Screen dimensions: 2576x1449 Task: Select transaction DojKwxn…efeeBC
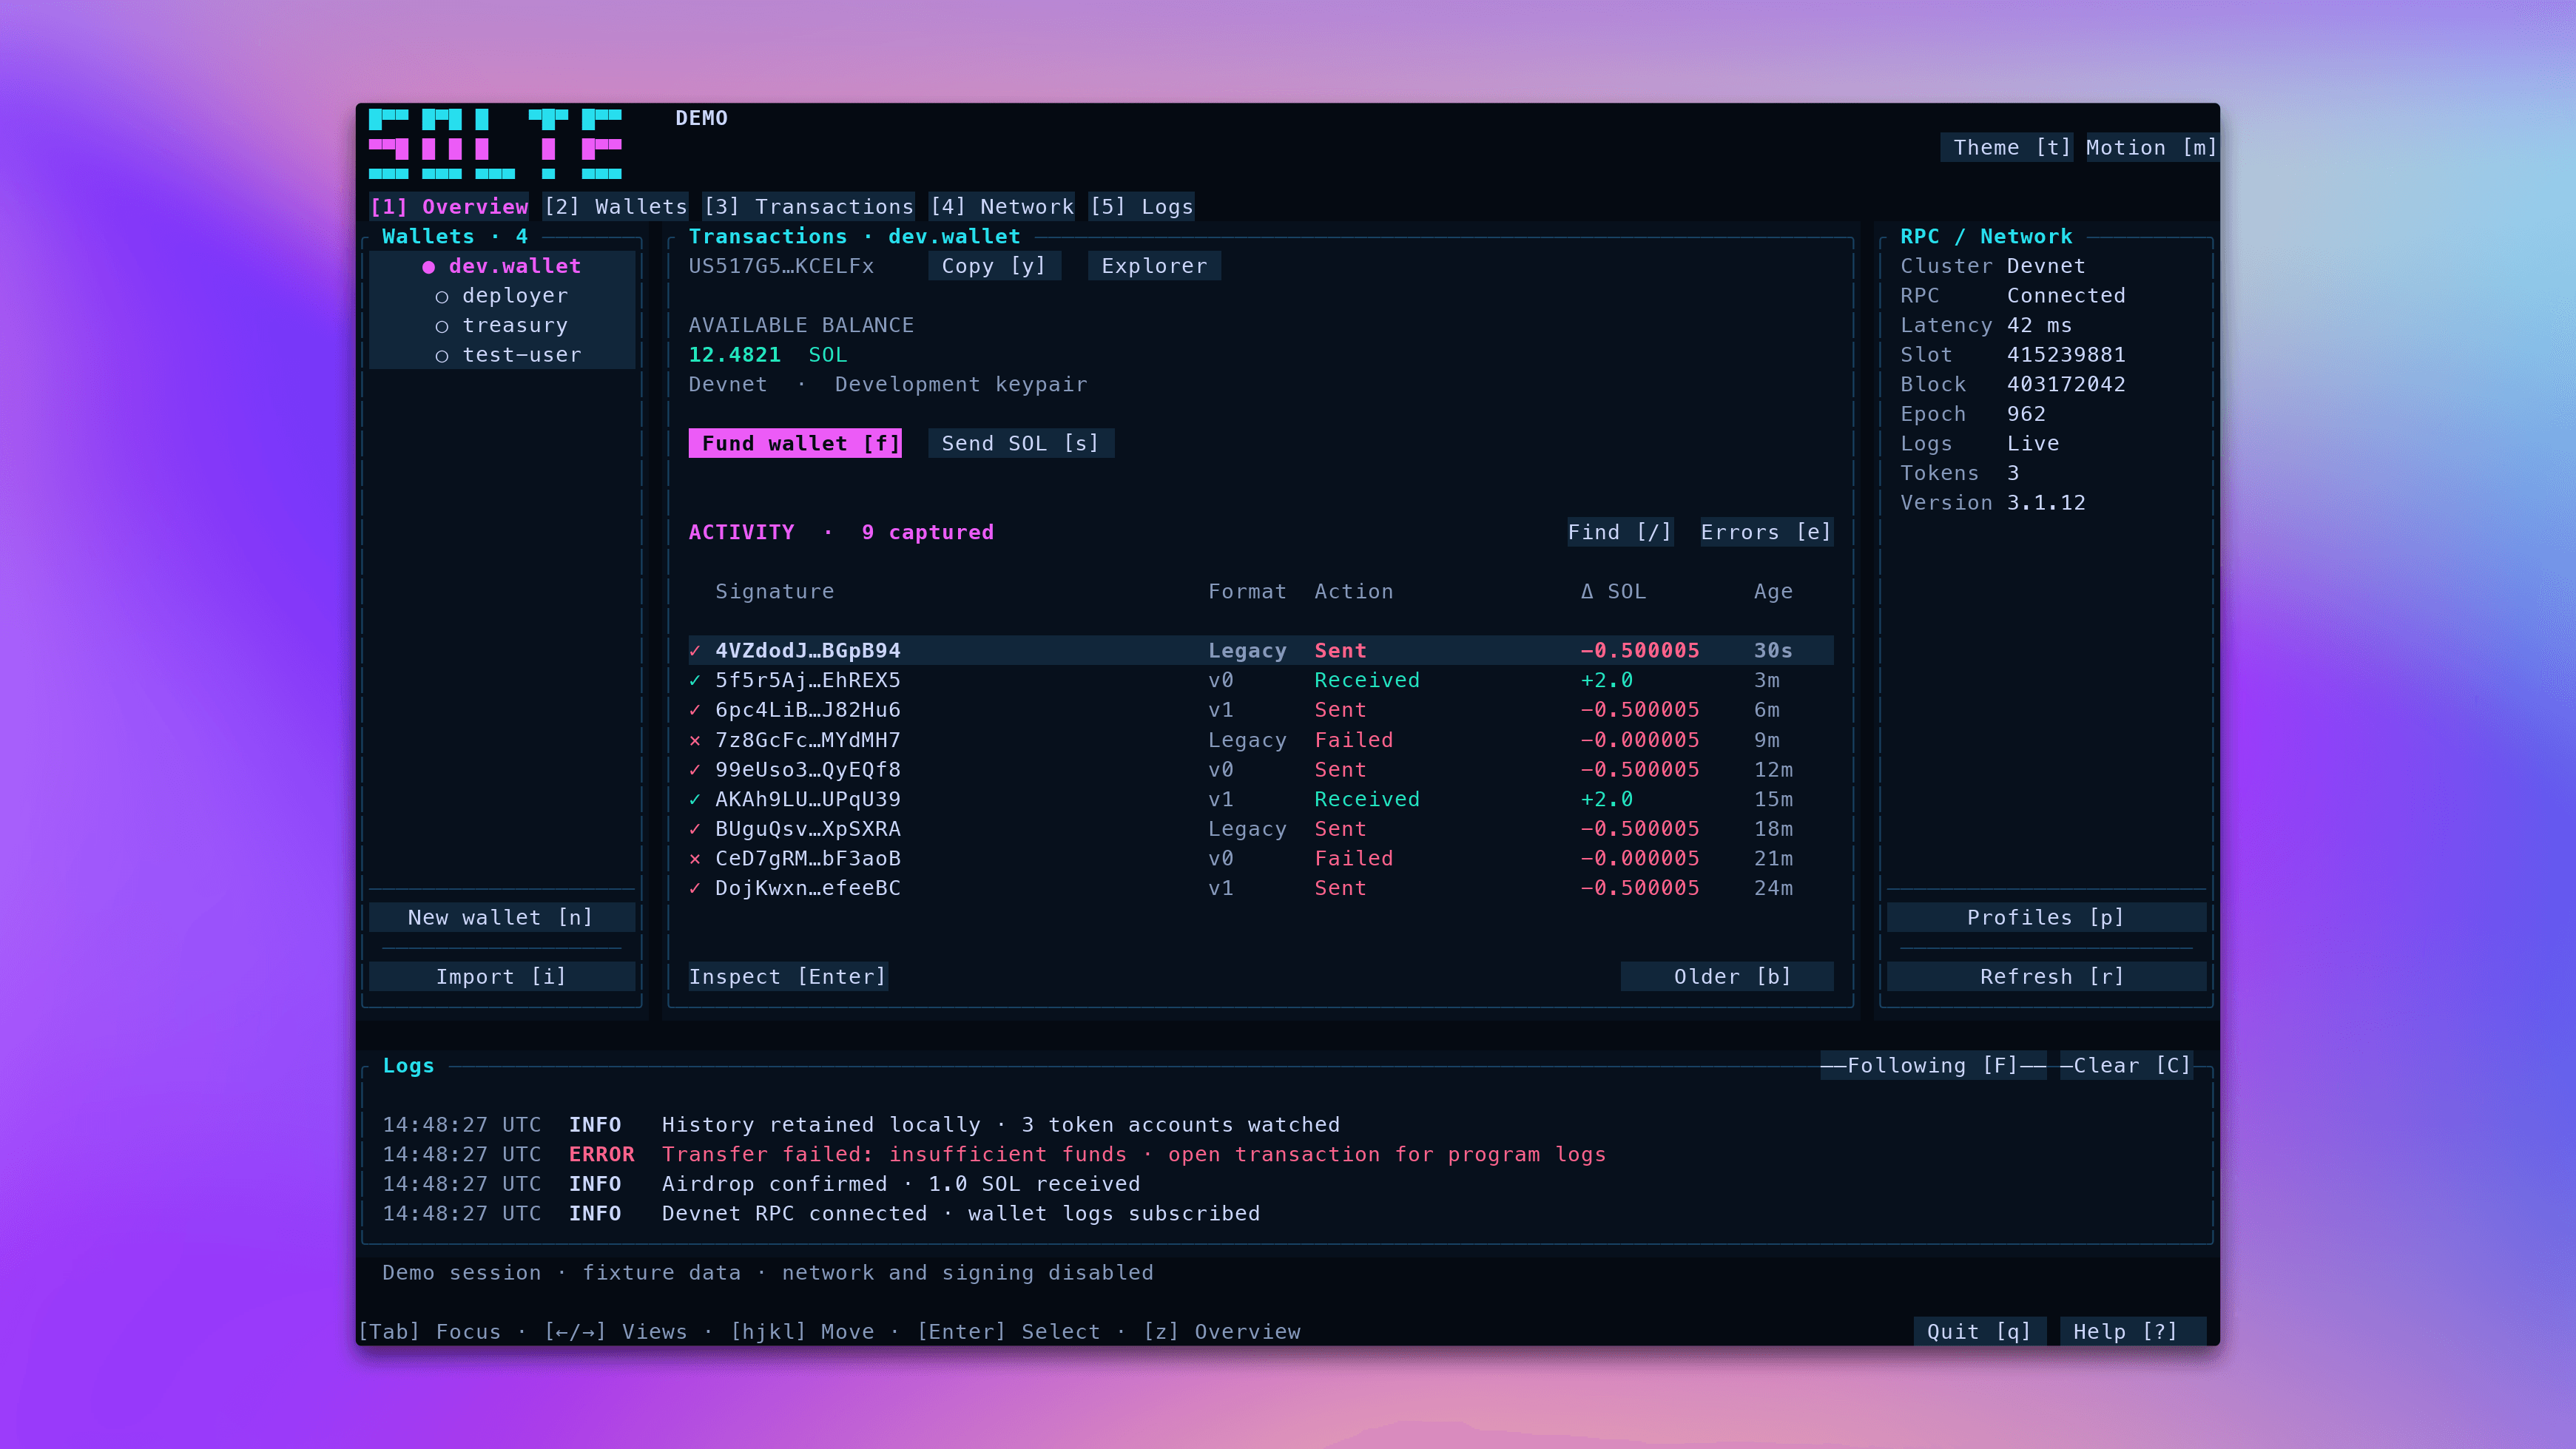pyautogui.click(x=1260, y=888)
